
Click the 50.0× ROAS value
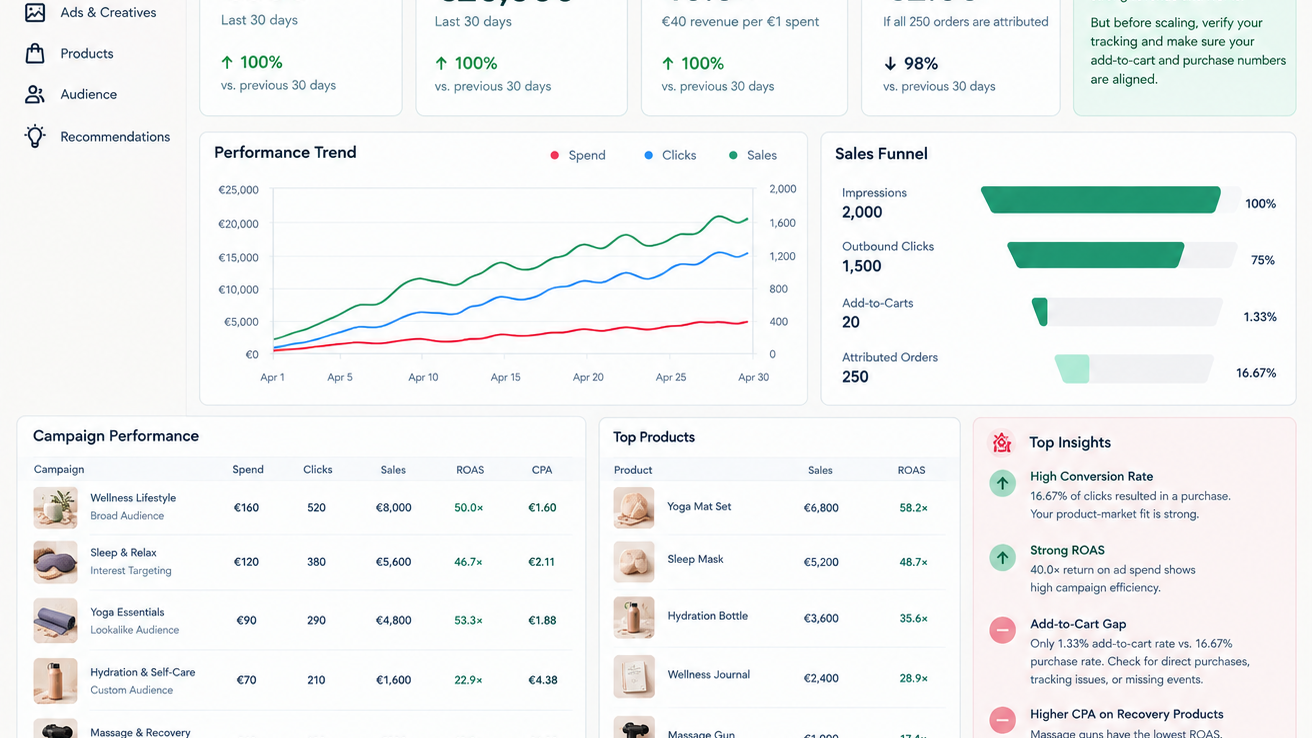[469, 508]
